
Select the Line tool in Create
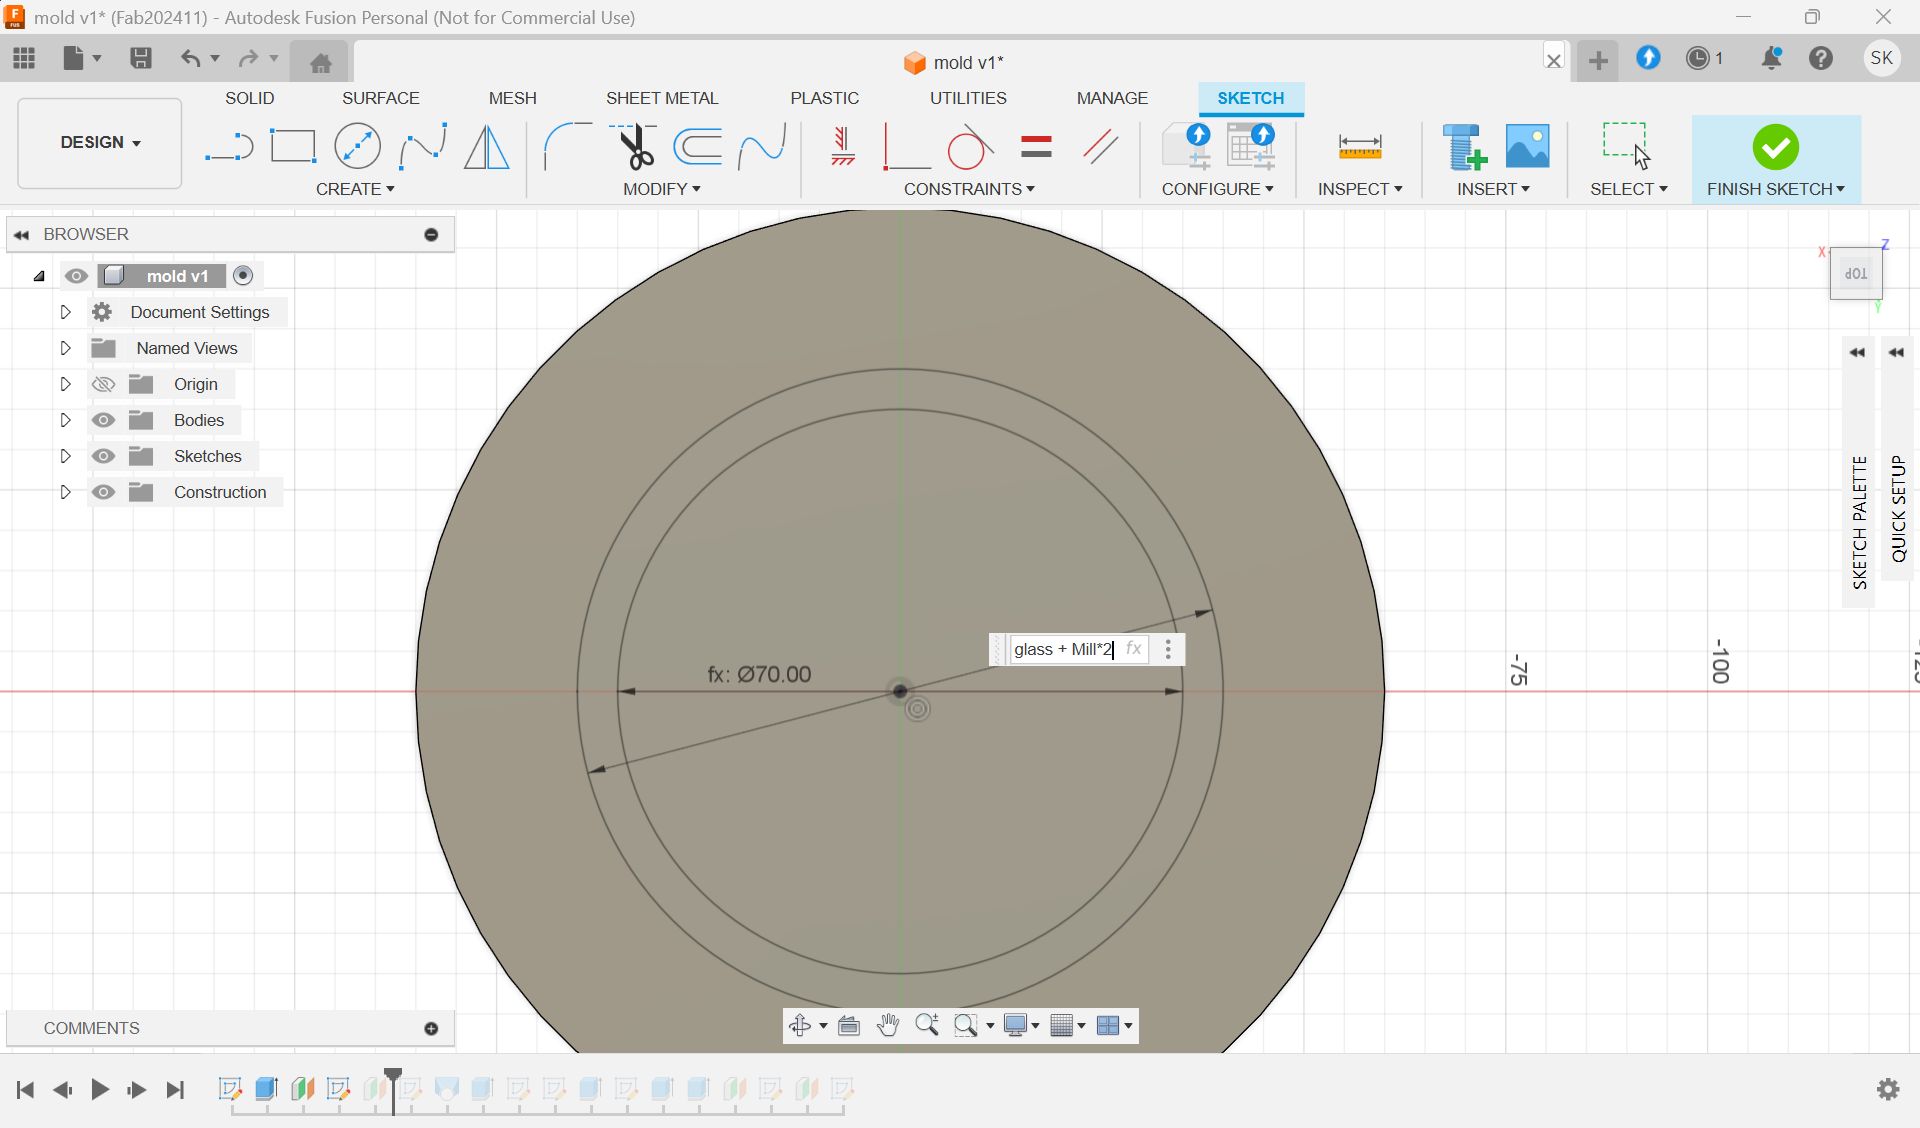pos(229,147)
